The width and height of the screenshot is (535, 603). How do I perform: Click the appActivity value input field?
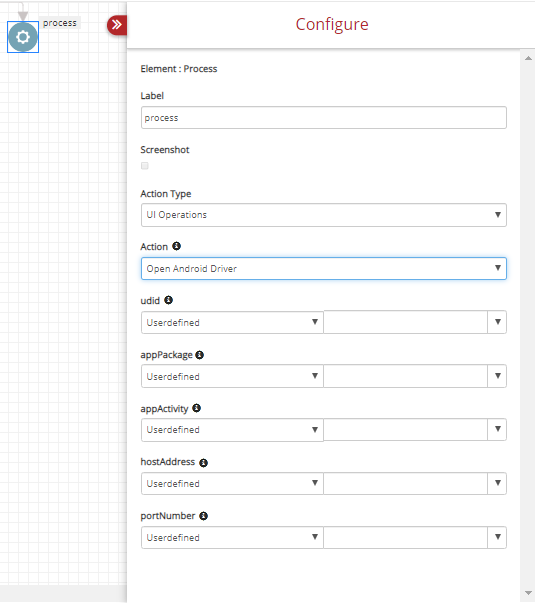coord(406,429)
